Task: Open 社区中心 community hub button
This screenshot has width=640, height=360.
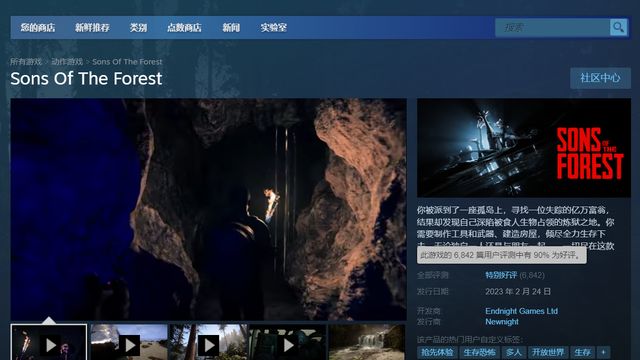Action: point(600,78)
